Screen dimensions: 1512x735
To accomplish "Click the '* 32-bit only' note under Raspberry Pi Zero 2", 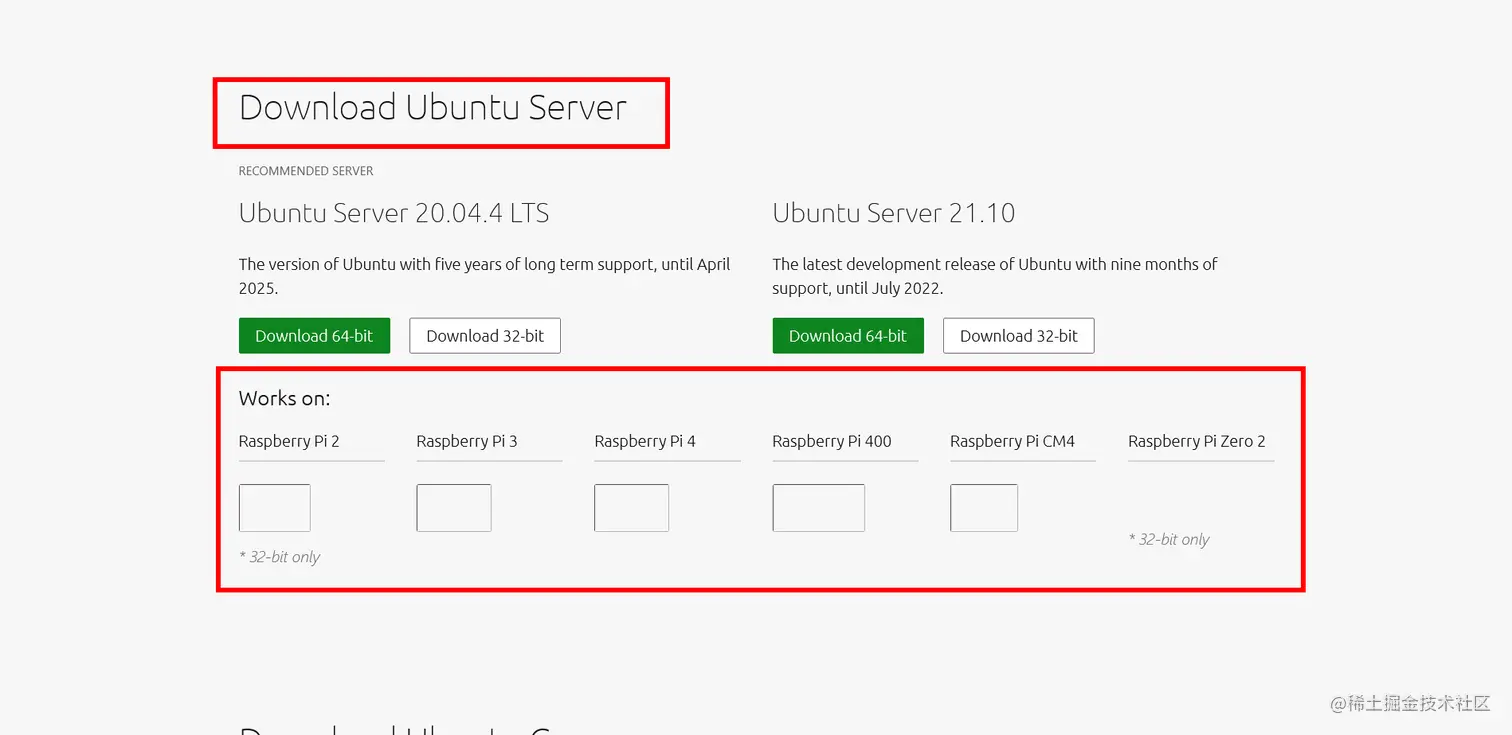I will coord(1169,540).
